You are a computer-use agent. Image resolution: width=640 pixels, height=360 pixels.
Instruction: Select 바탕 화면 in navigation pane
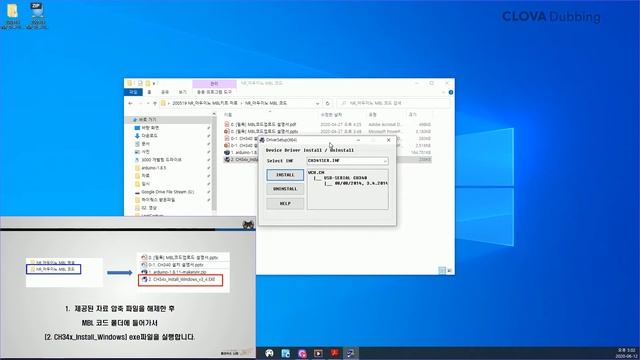coord(150,128)
